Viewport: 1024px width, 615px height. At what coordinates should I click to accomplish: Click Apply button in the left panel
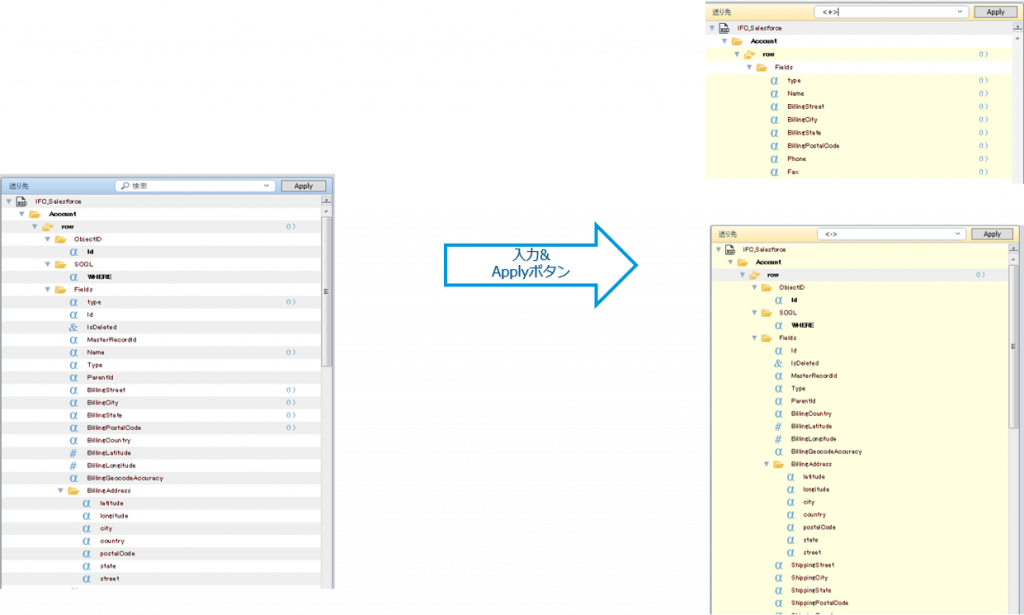click(x=303, y=186)
